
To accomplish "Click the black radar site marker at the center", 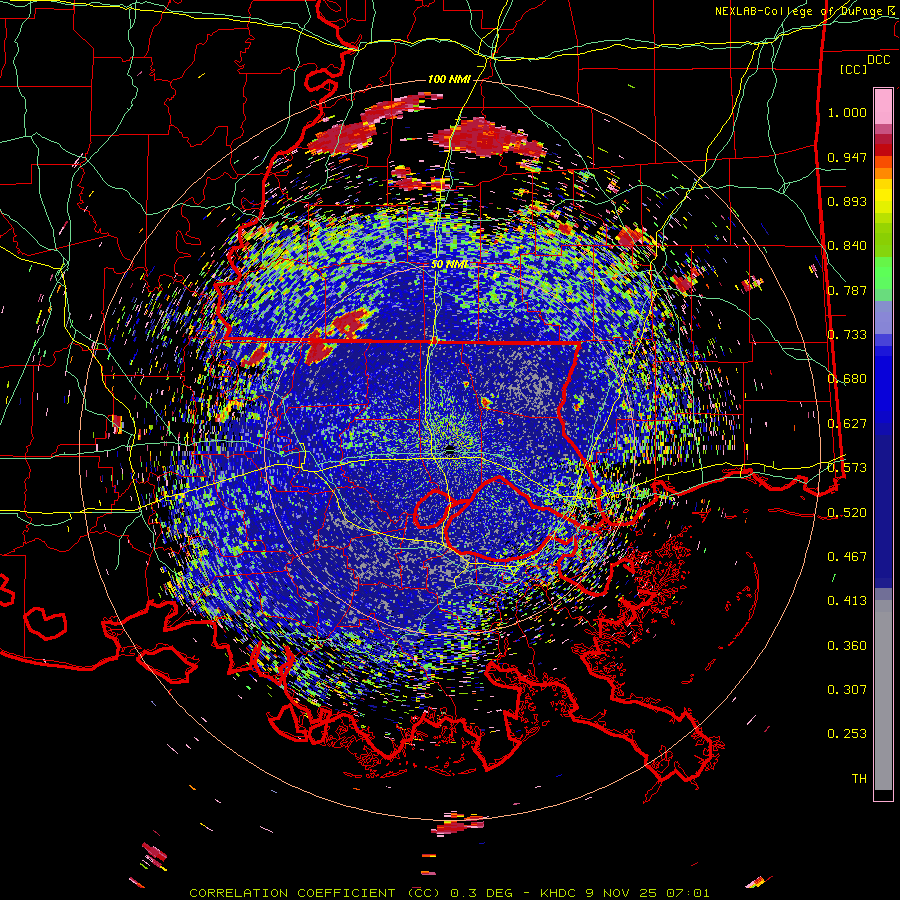I will (x=450, y=449).
